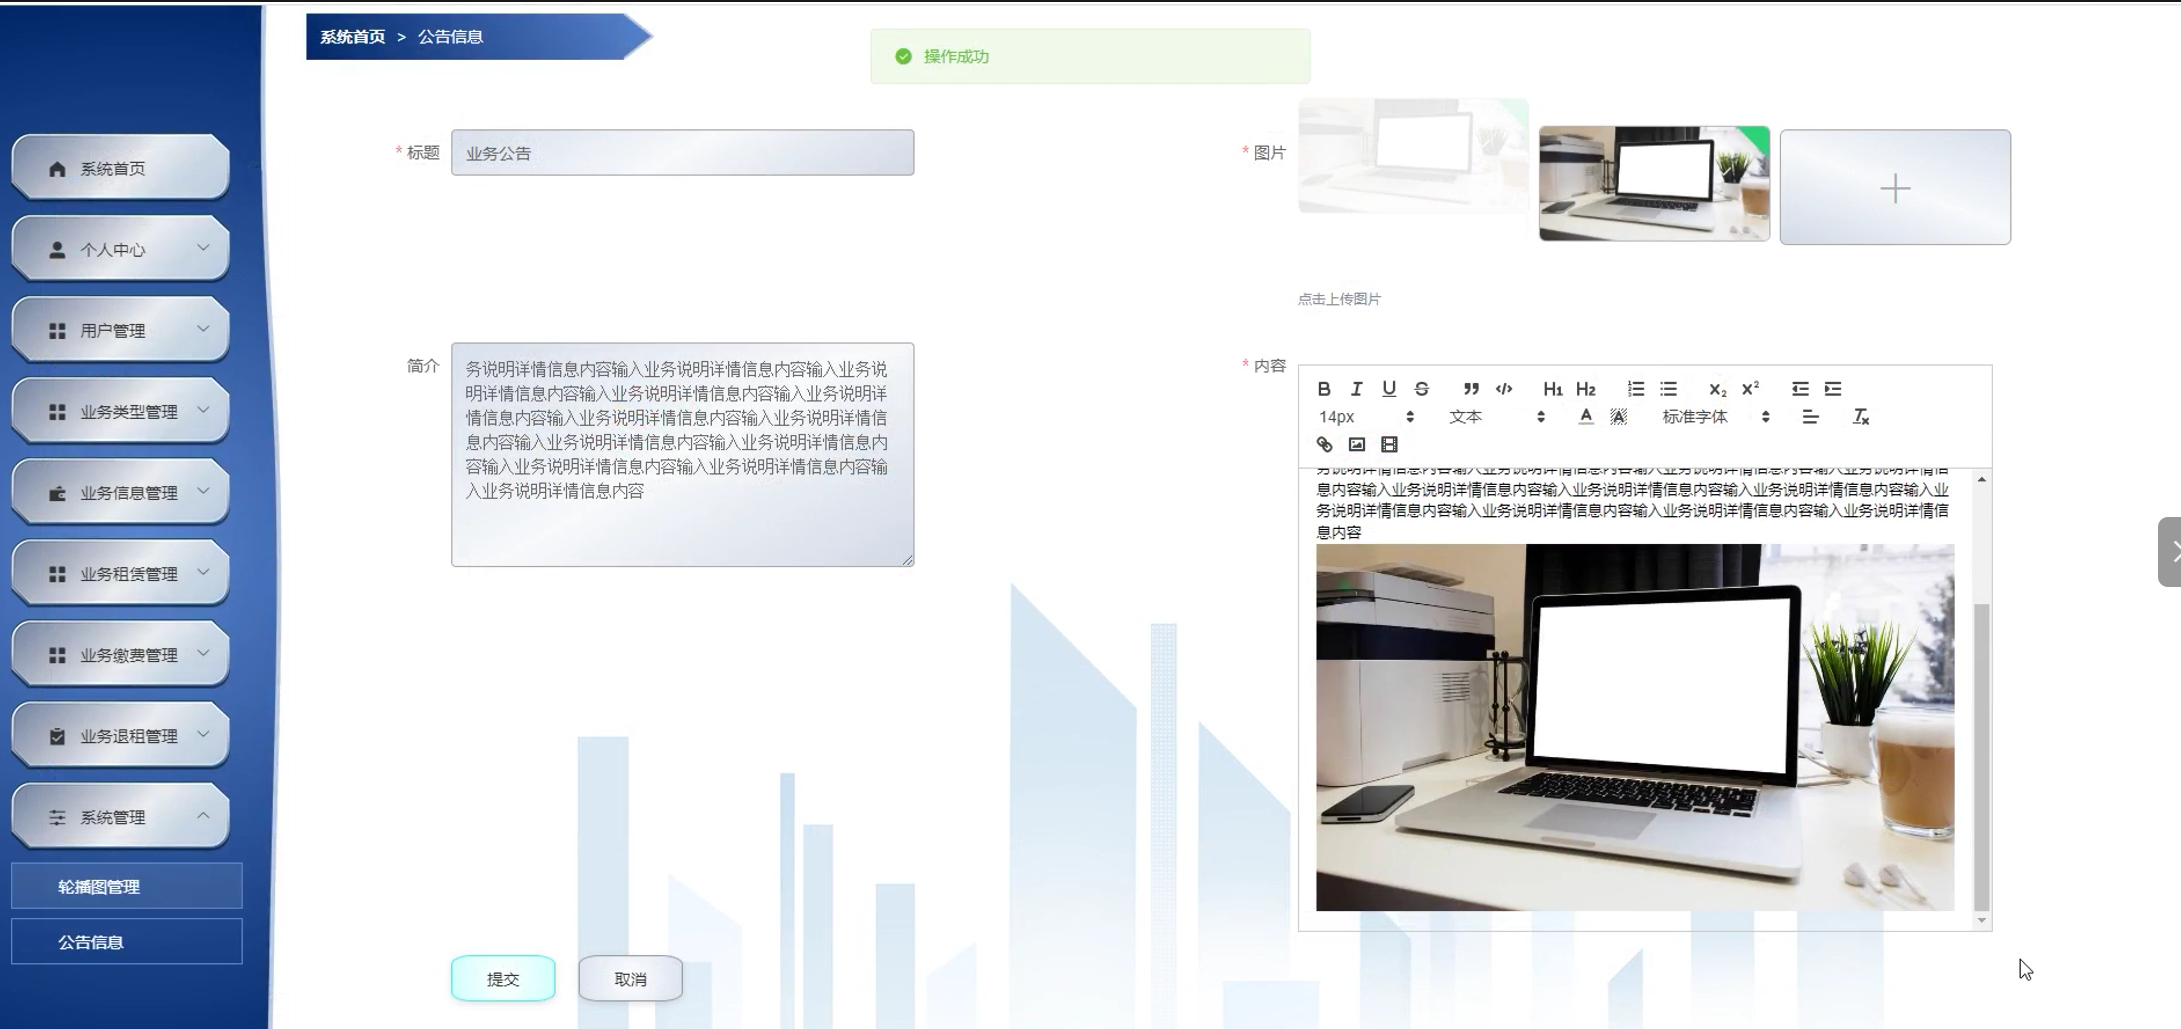The image size is (2181, 1029).
Task: Click the 系统首页 home icon
Action: point(57,168)
